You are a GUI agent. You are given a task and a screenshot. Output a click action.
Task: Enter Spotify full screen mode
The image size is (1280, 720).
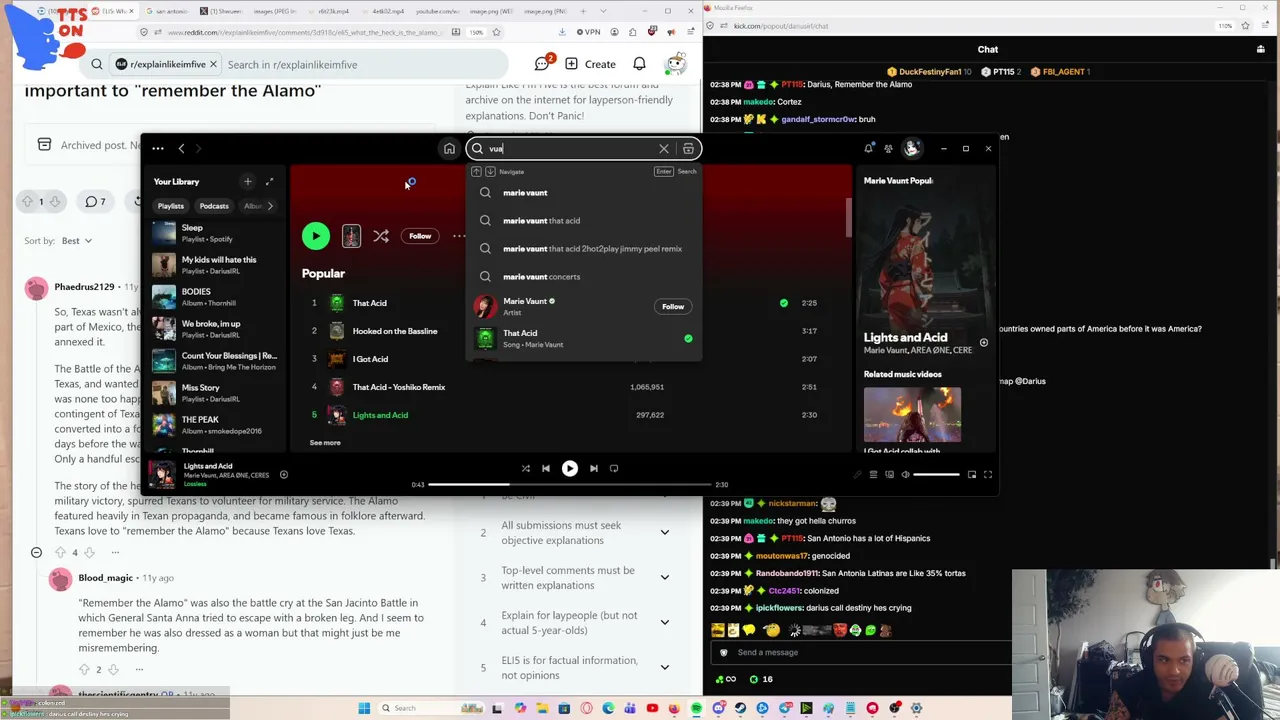[x=988, y=475]
